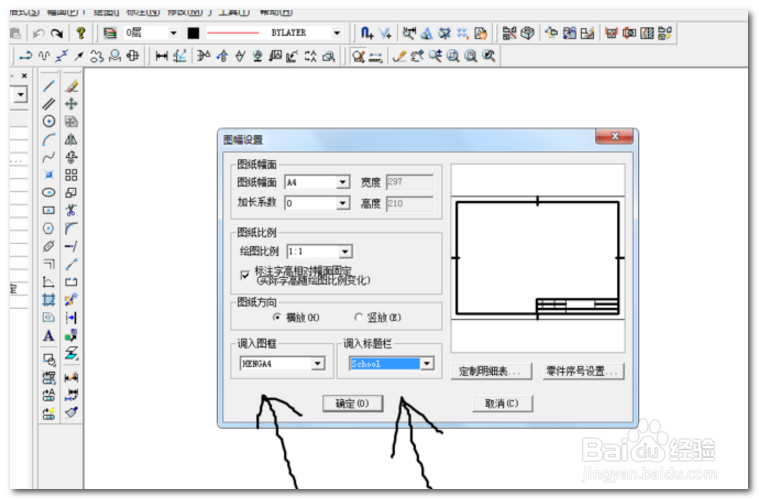Click the Redo arrow icon
759x500 pixels.
tap(57, 33)
